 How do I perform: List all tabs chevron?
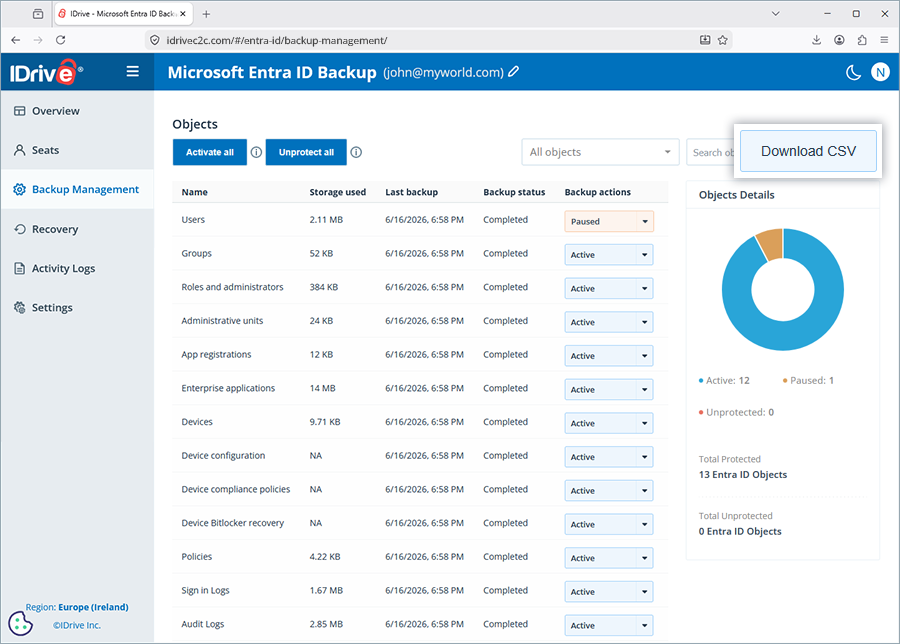pos(775,14)
